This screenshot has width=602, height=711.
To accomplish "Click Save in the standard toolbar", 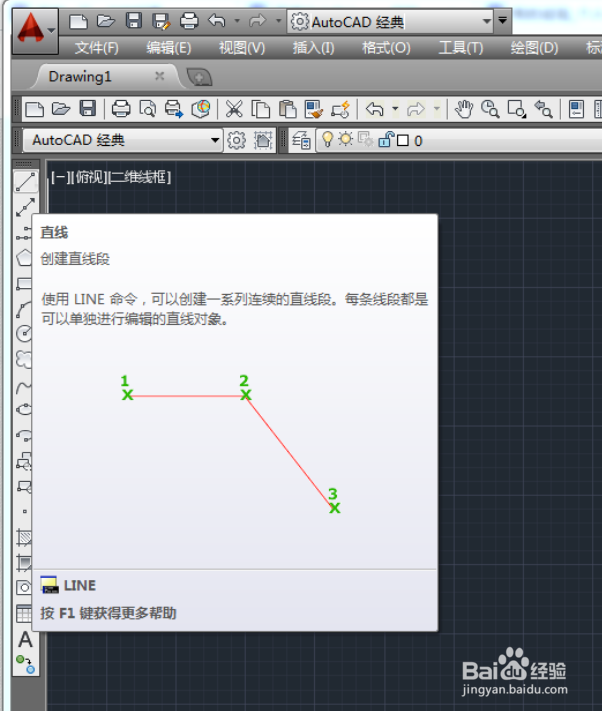I will pyautogui.click(x=87, y=109).
